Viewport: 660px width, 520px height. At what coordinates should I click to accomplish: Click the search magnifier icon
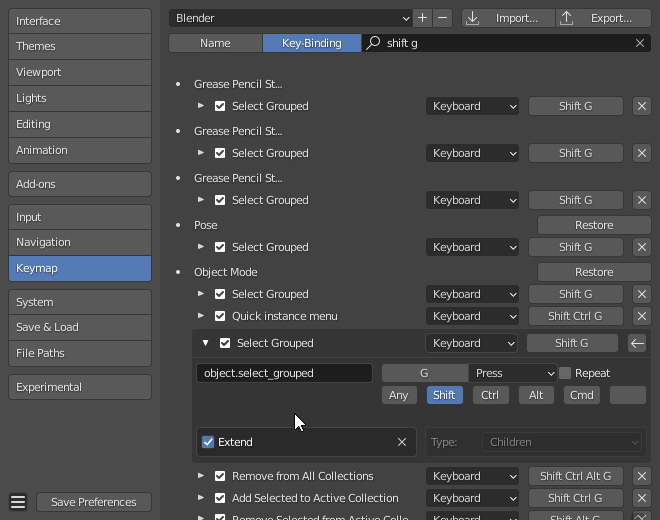point(373,43)
